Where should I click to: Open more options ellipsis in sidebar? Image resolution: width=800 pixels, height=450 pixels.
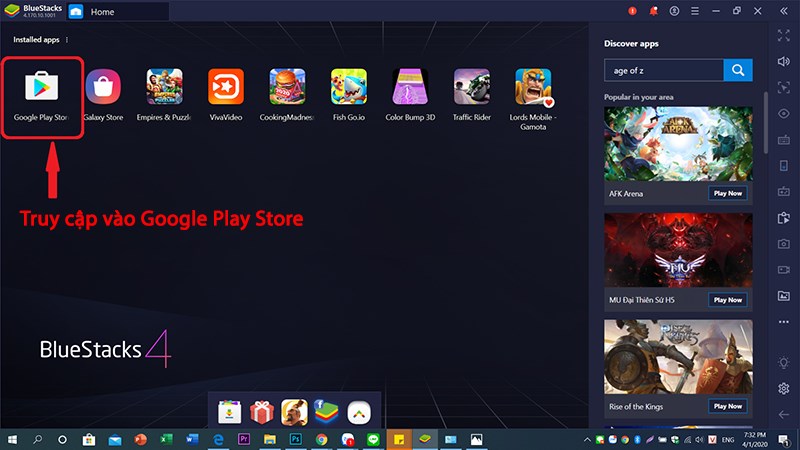[x=784, y=322]
